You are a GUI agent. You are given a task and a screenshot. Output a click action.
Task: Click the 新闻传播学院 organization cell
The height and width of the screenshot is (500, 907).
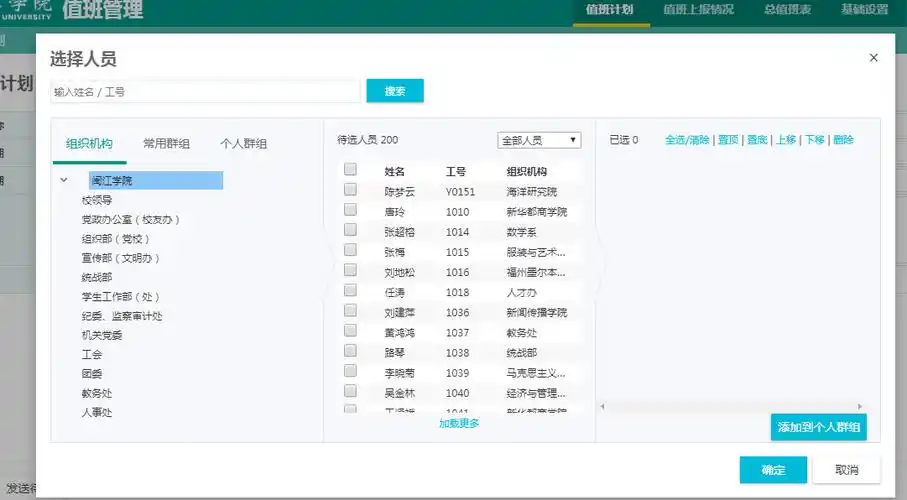pyautogui.click(x=537, y=312)
